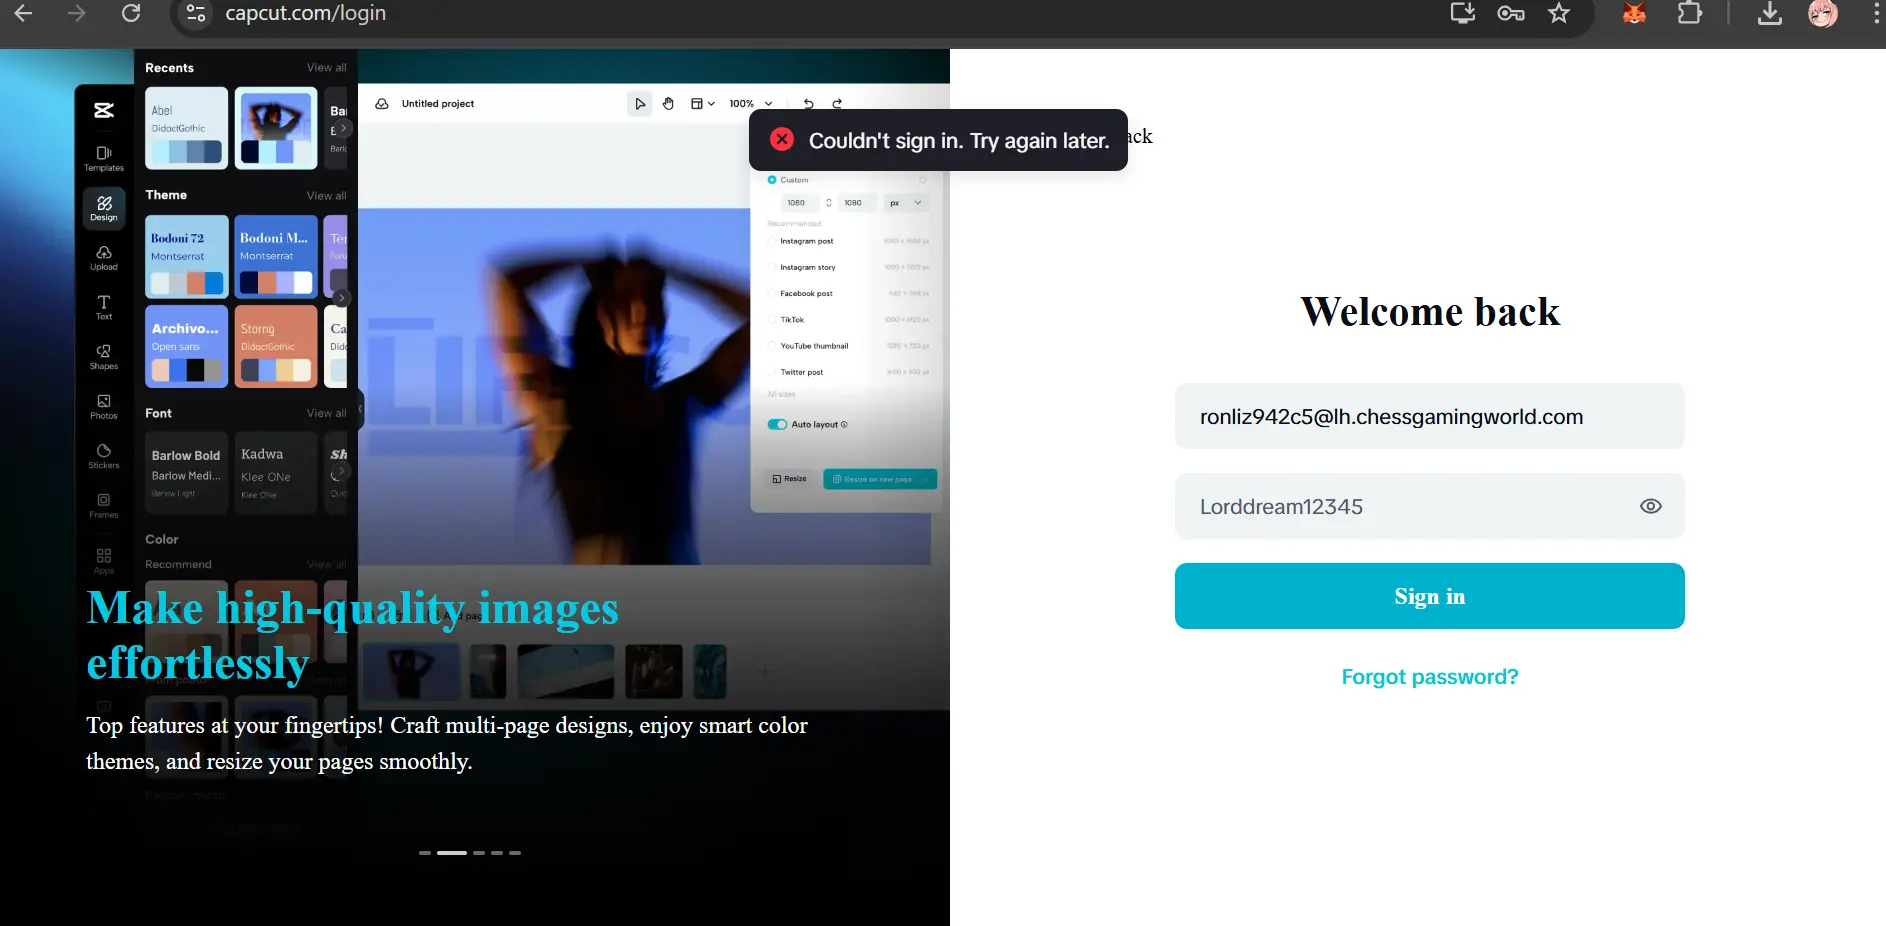The height and width of the screenshot is (926, 1886).
Task: Open the browser three-dot menu
Action: click(x=1876, y=13)
